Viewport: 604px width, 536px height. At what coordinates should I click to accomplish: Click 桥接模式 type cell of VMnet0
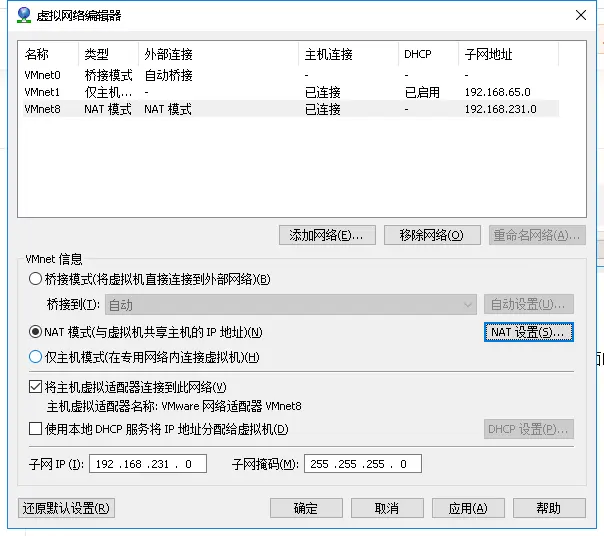pos(108,75)
